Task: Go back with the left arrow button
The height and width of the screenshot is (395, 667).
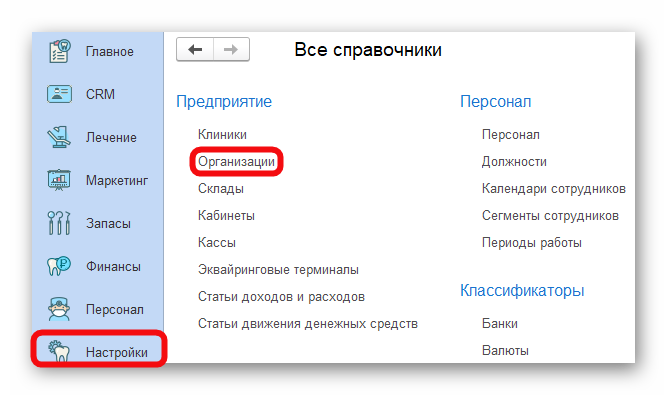Action: (195, 50)
